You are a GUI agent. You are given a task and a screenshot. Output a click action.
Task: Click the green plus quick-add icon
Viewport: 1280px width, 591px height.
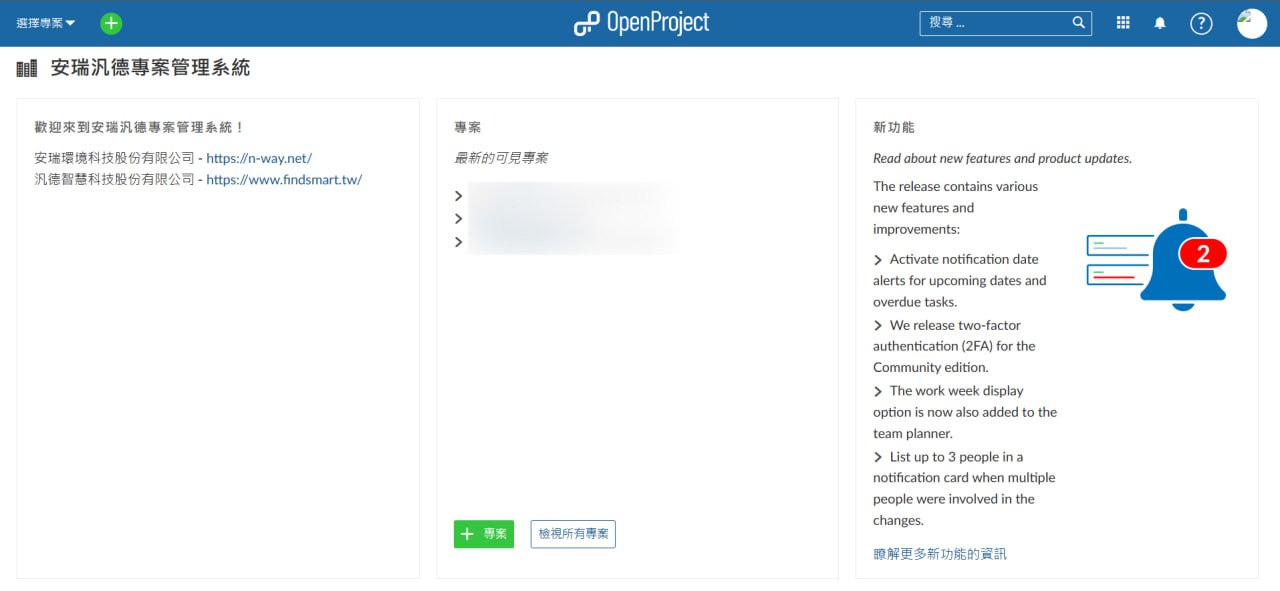111,23
